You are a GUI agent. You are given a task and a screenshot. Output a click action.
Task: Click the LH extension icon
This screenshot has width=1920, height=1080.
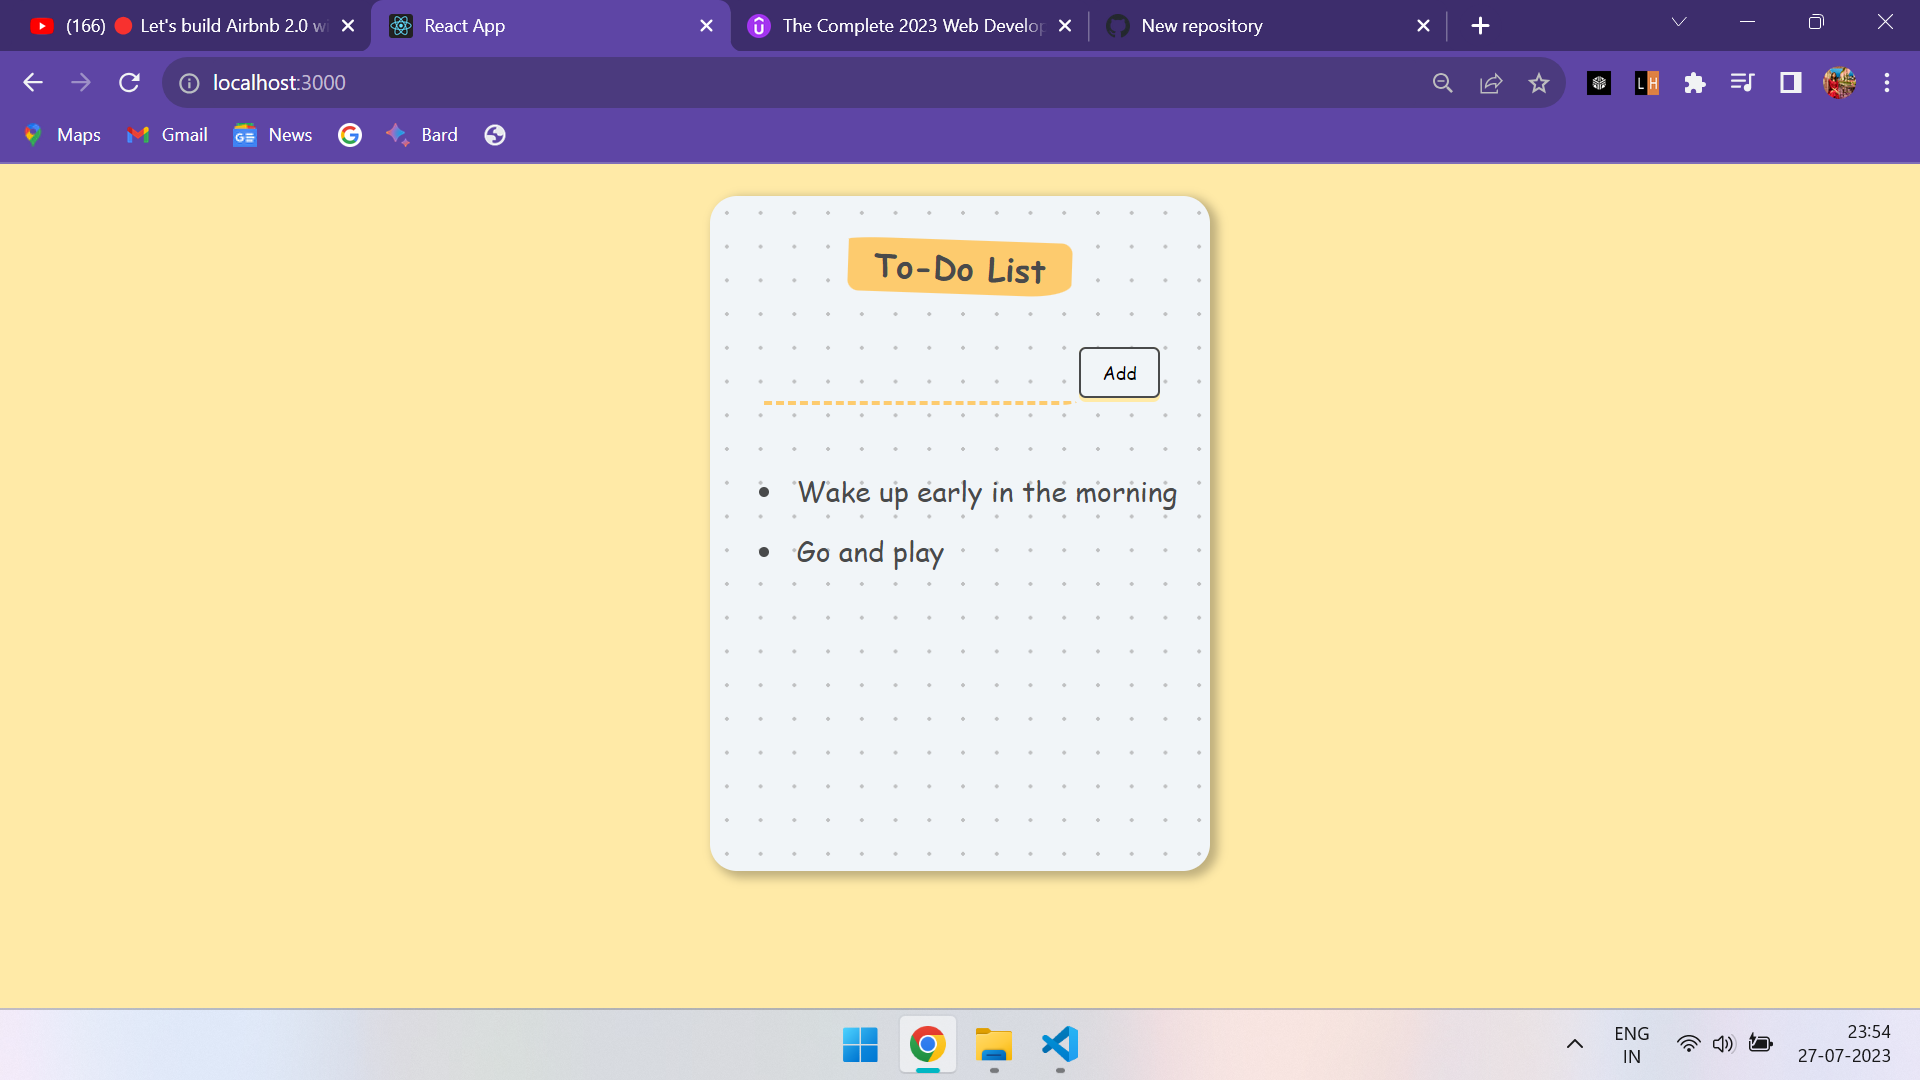1646,83
